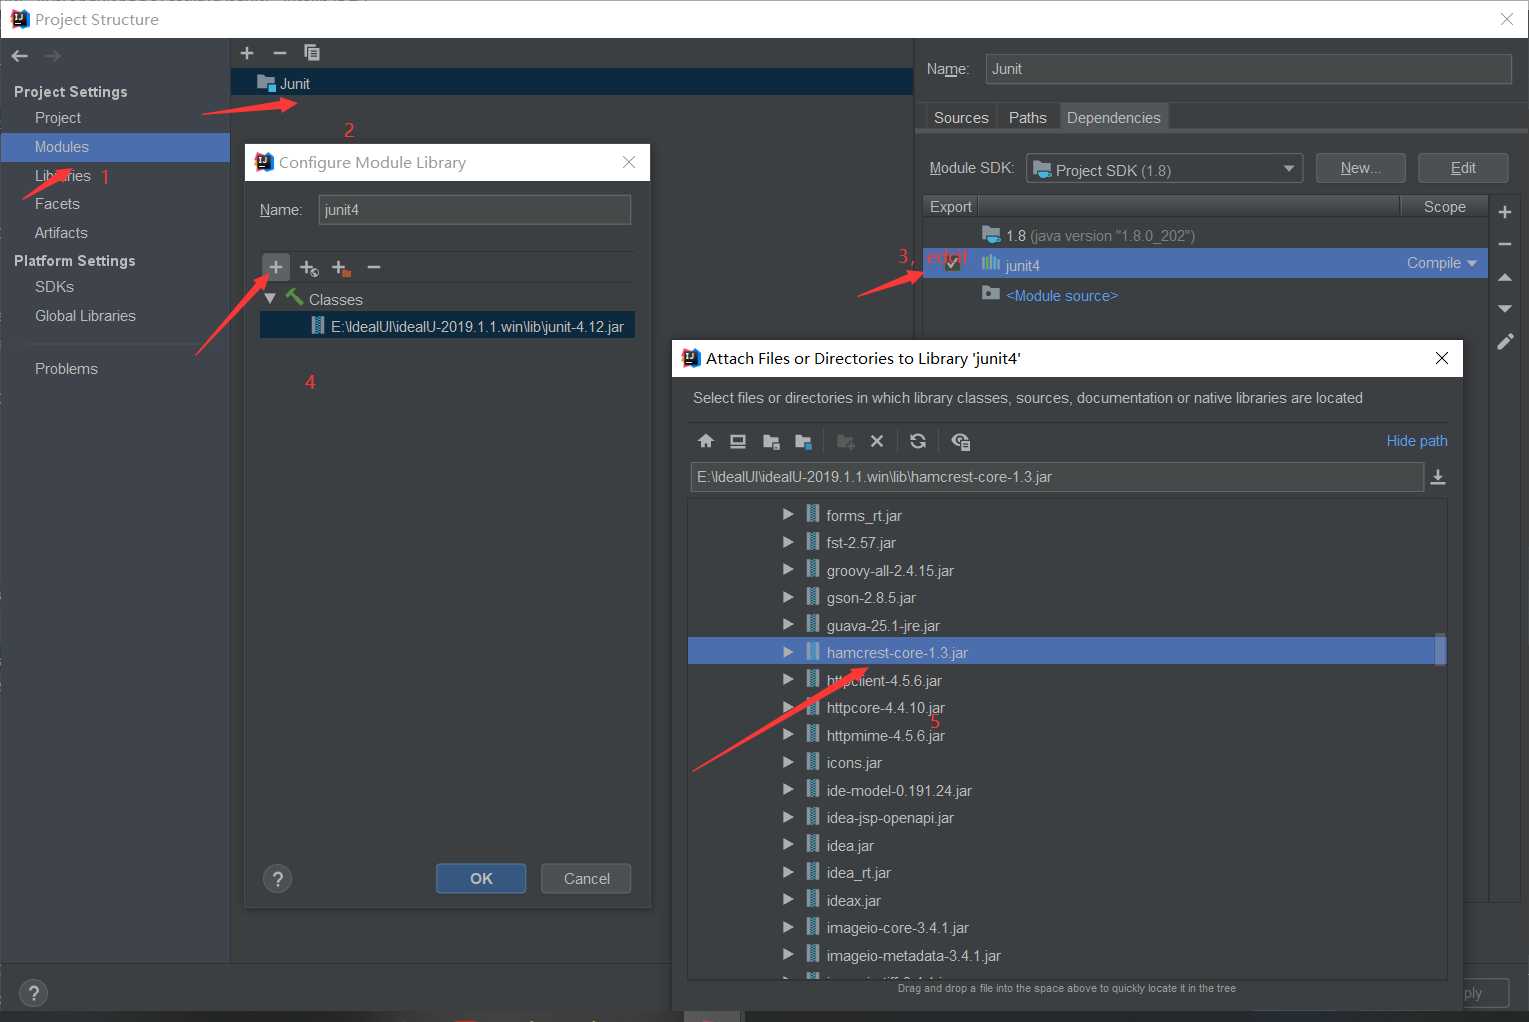Image resolution: width=1529 pixels, height=1022 pixels.
Task: Toggle the Export checkbox for junit4
Action: coord(952,264)
